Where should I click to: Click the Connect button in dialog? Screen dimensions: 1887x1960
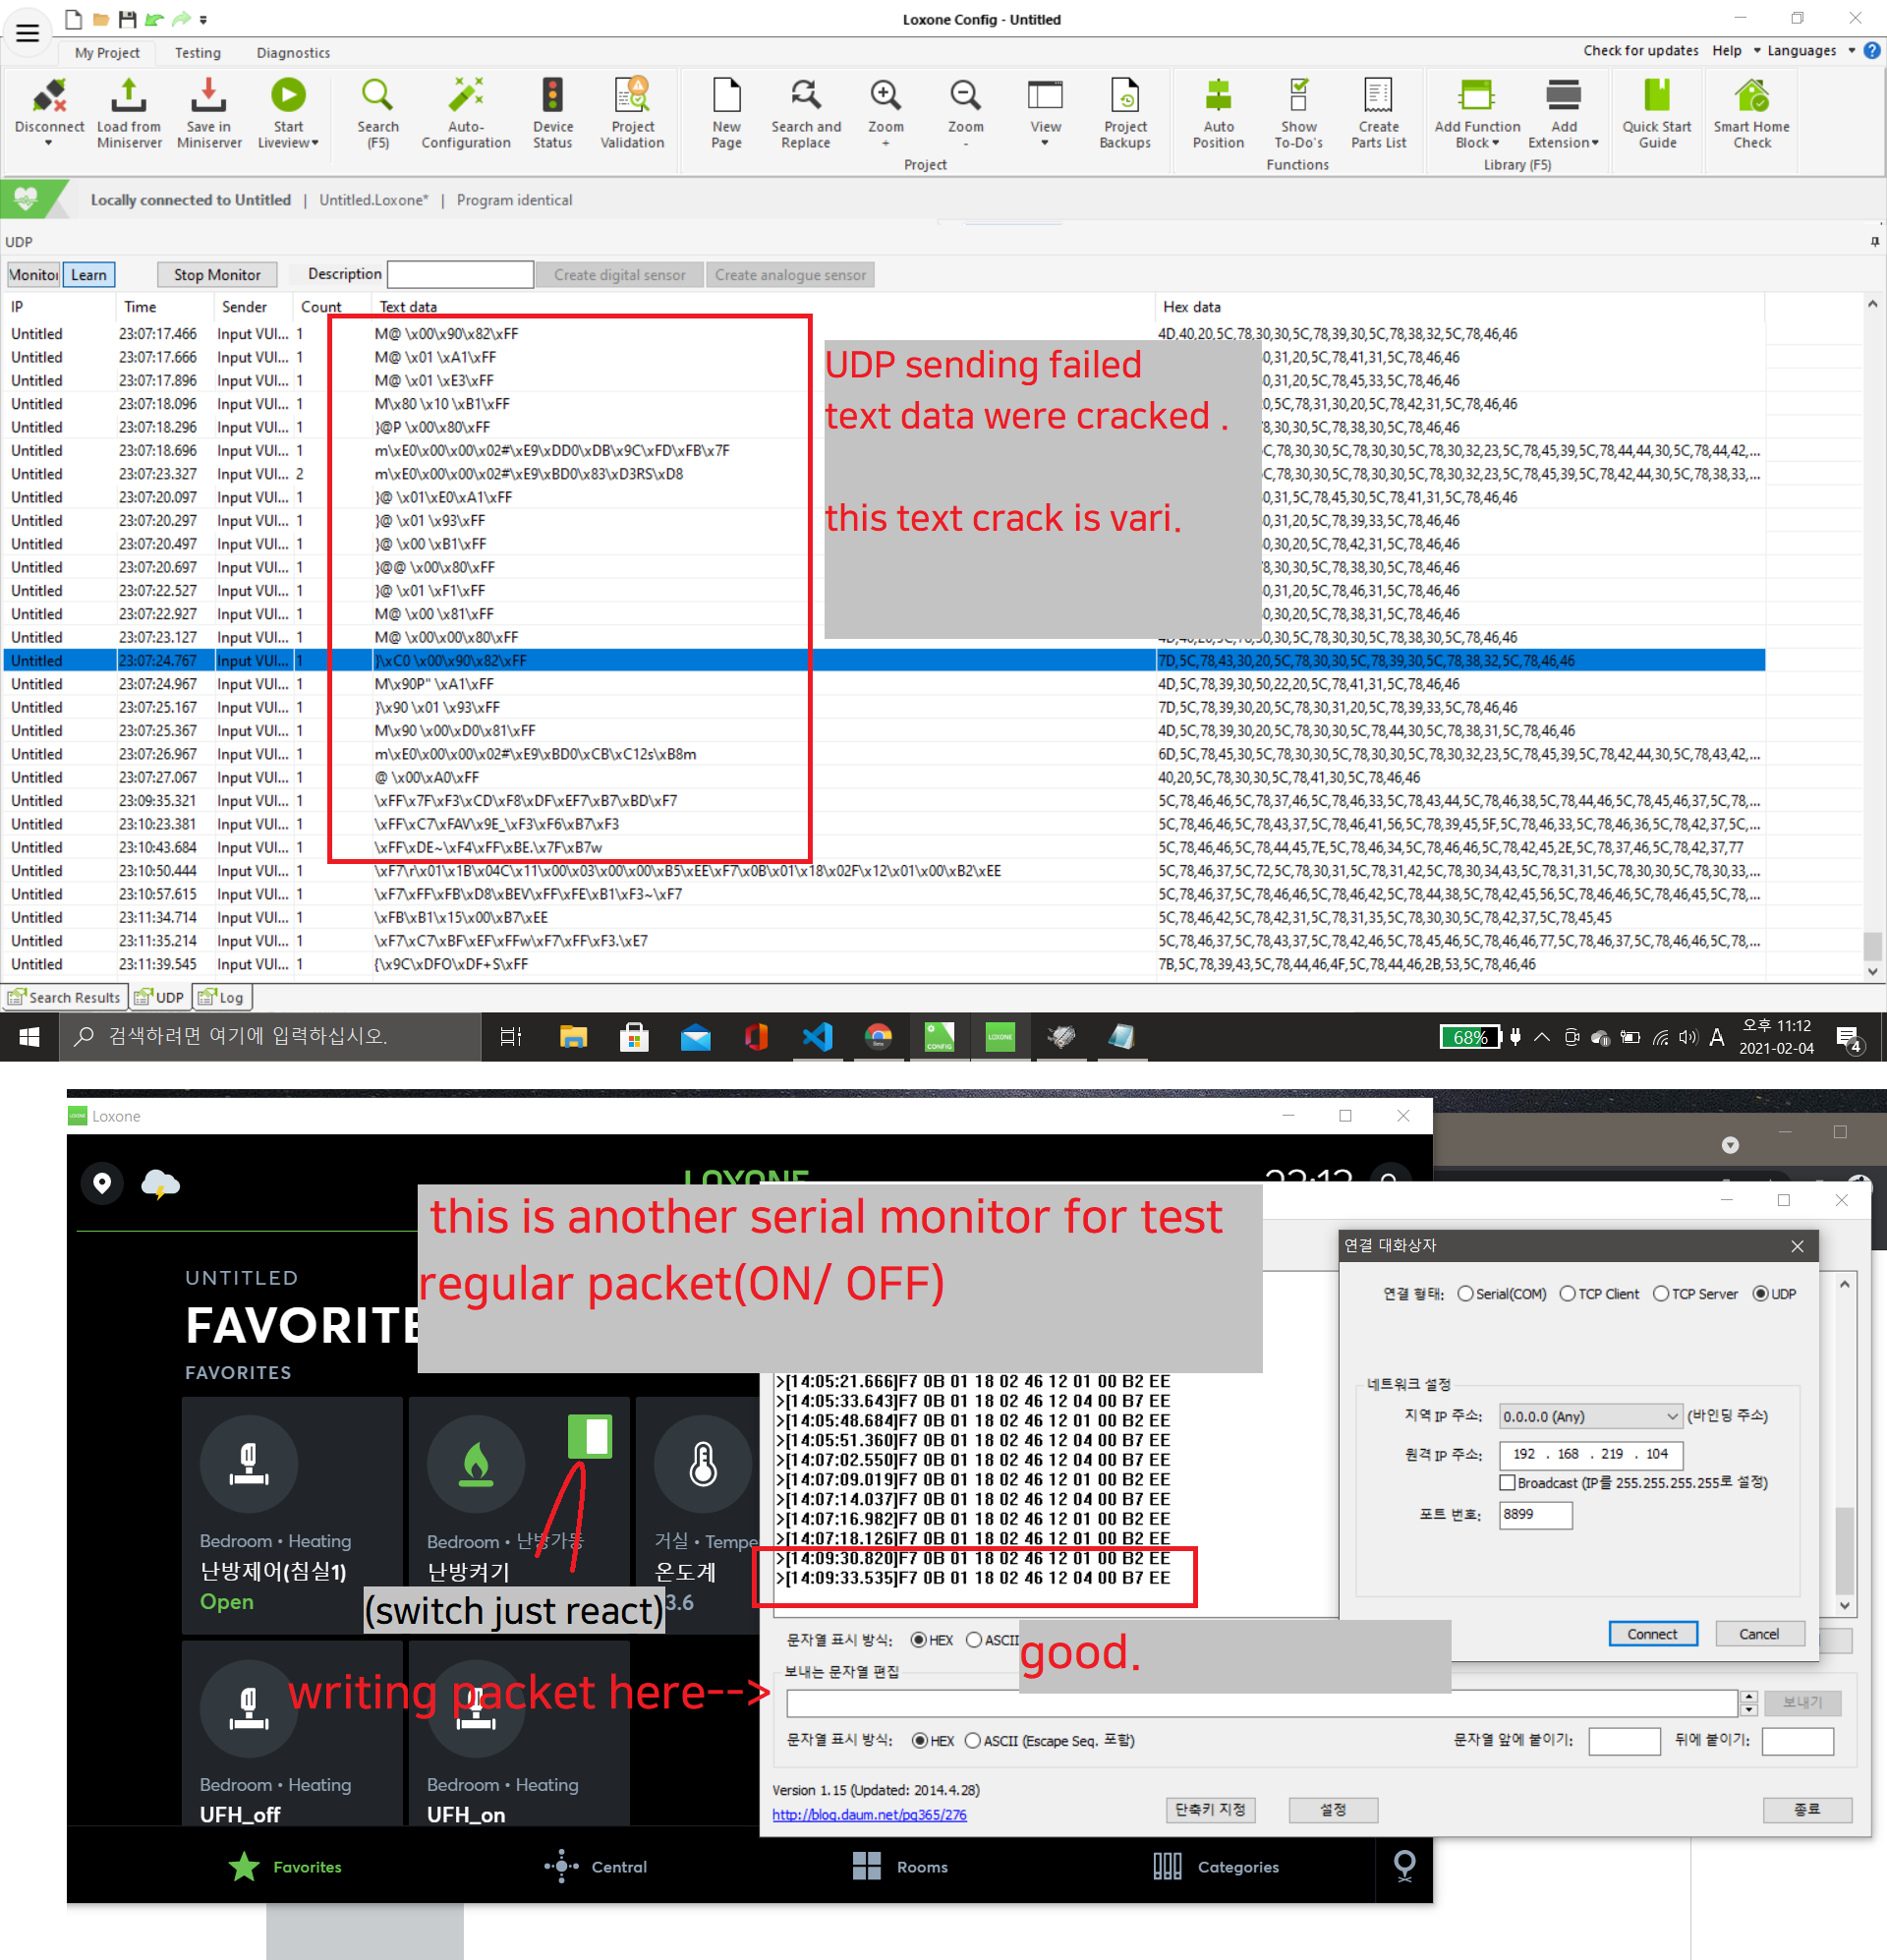click(1651, 1634)
